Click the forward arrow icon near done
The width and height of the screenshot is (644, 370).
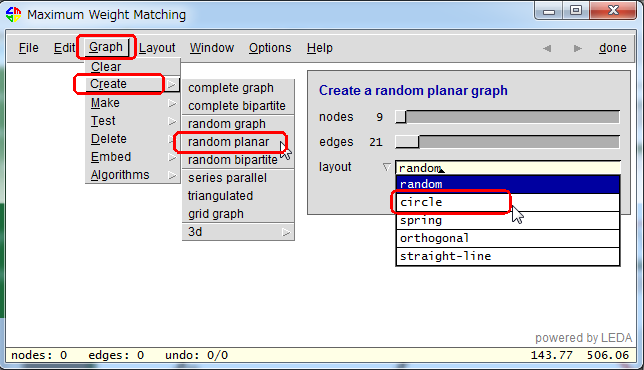coord(577,48)
